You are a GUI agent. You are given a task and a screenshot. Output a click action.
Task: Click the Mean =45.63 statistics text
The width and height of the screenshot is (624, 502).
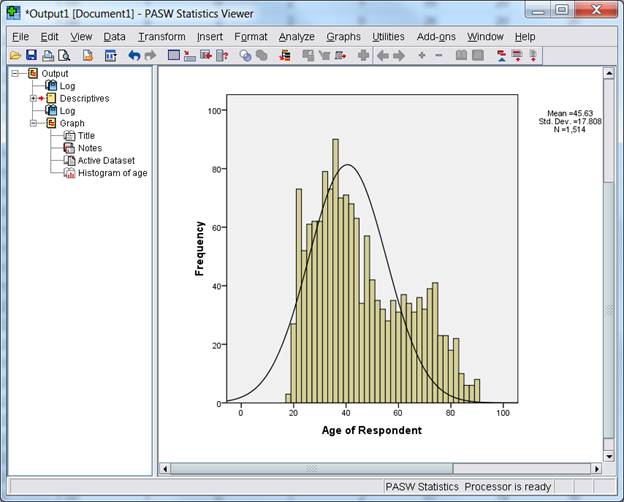pos(570,113)
